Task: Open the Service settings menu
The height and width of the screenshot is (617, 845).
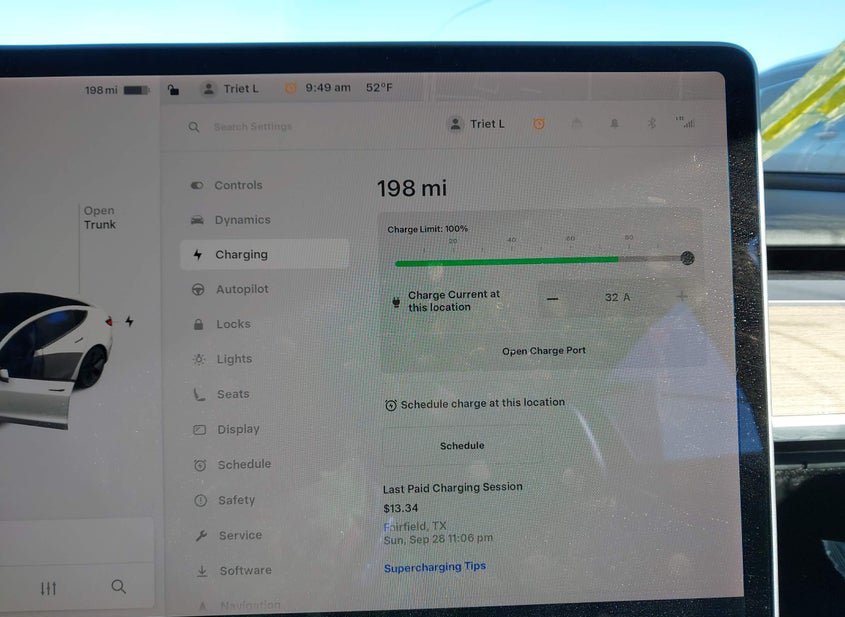Action: click(240, 535)
